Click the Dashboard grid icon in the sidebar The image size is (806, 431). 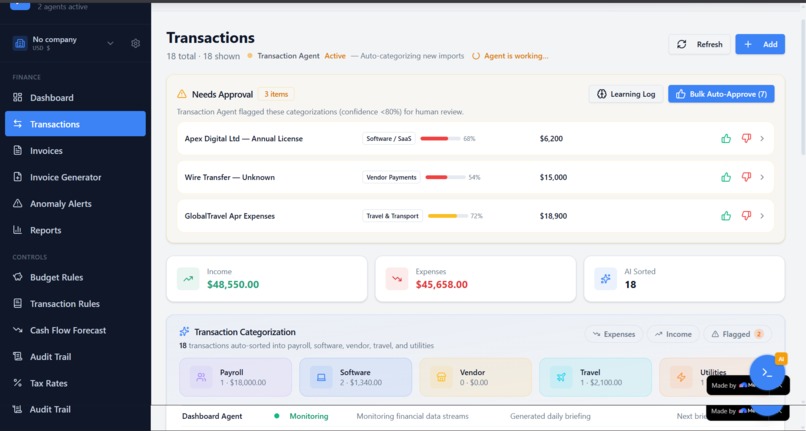17,97
